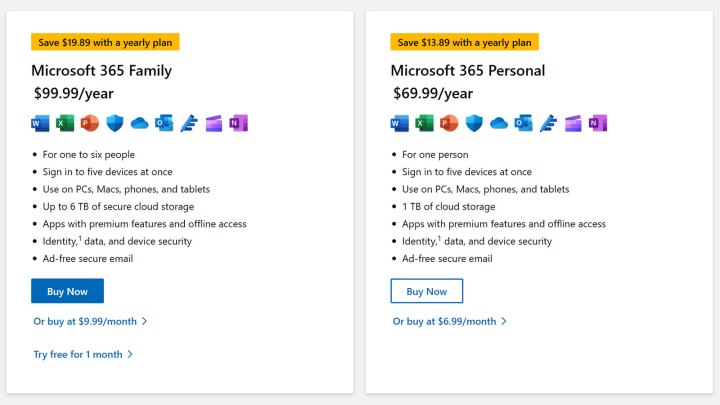The width and height of the screenshot is (720, 405).
Task: Click the OneDrive cloud icon in Family plan
Action: click(139, 123)
